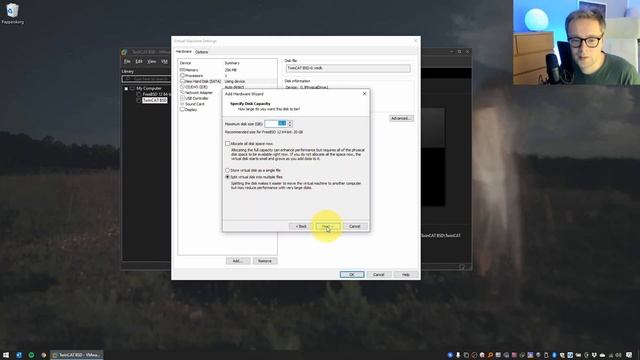This screenshot has height=360, width=640.
Task: Select the CD/DVD (IDE) device icon
Action: point(182,87)
